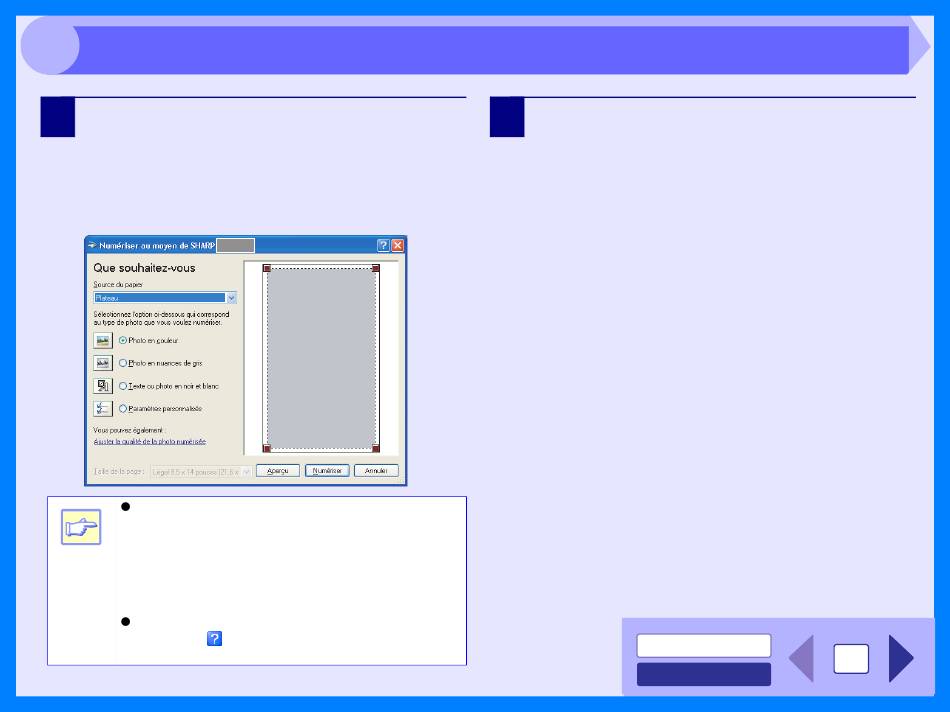
Task: Click the grayscale photo icon
Action: 103,363
